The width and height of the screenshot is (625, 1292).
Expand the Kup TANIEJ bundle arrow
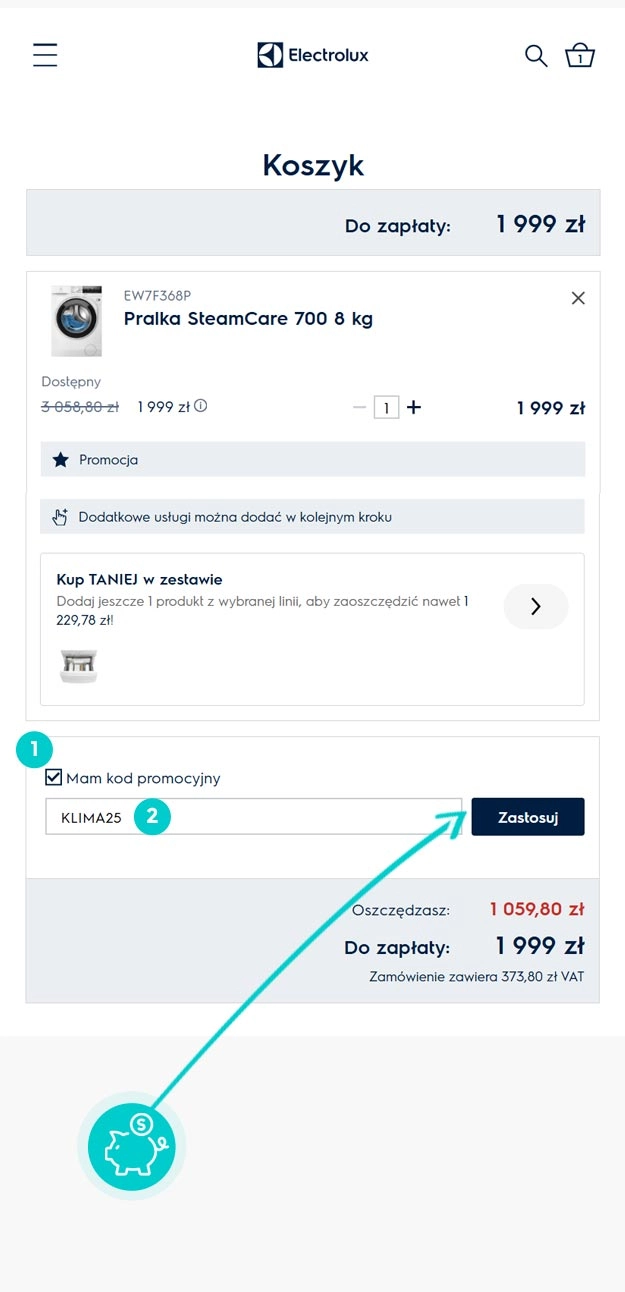535,606
